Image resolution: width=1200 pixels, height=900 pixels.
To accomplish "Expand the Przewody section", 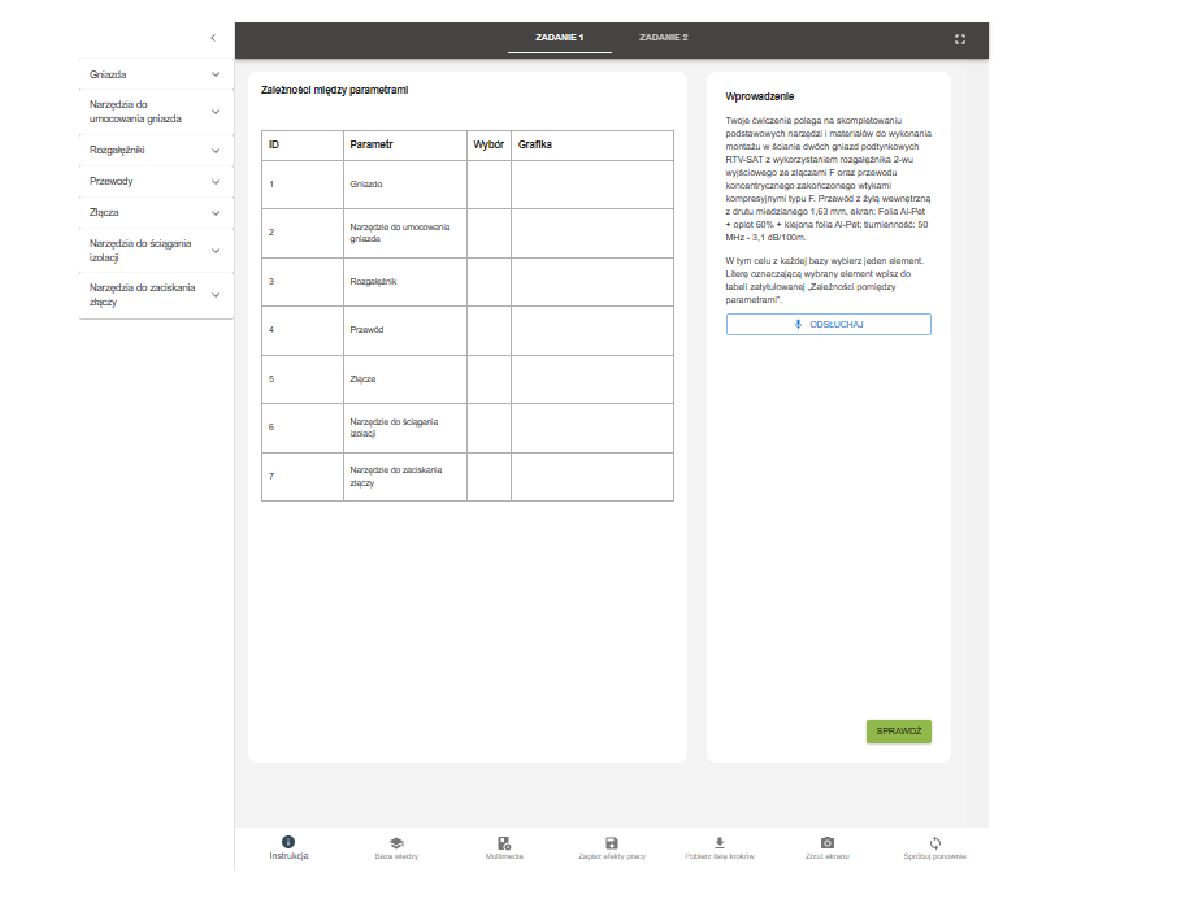I will coord(215,182).
